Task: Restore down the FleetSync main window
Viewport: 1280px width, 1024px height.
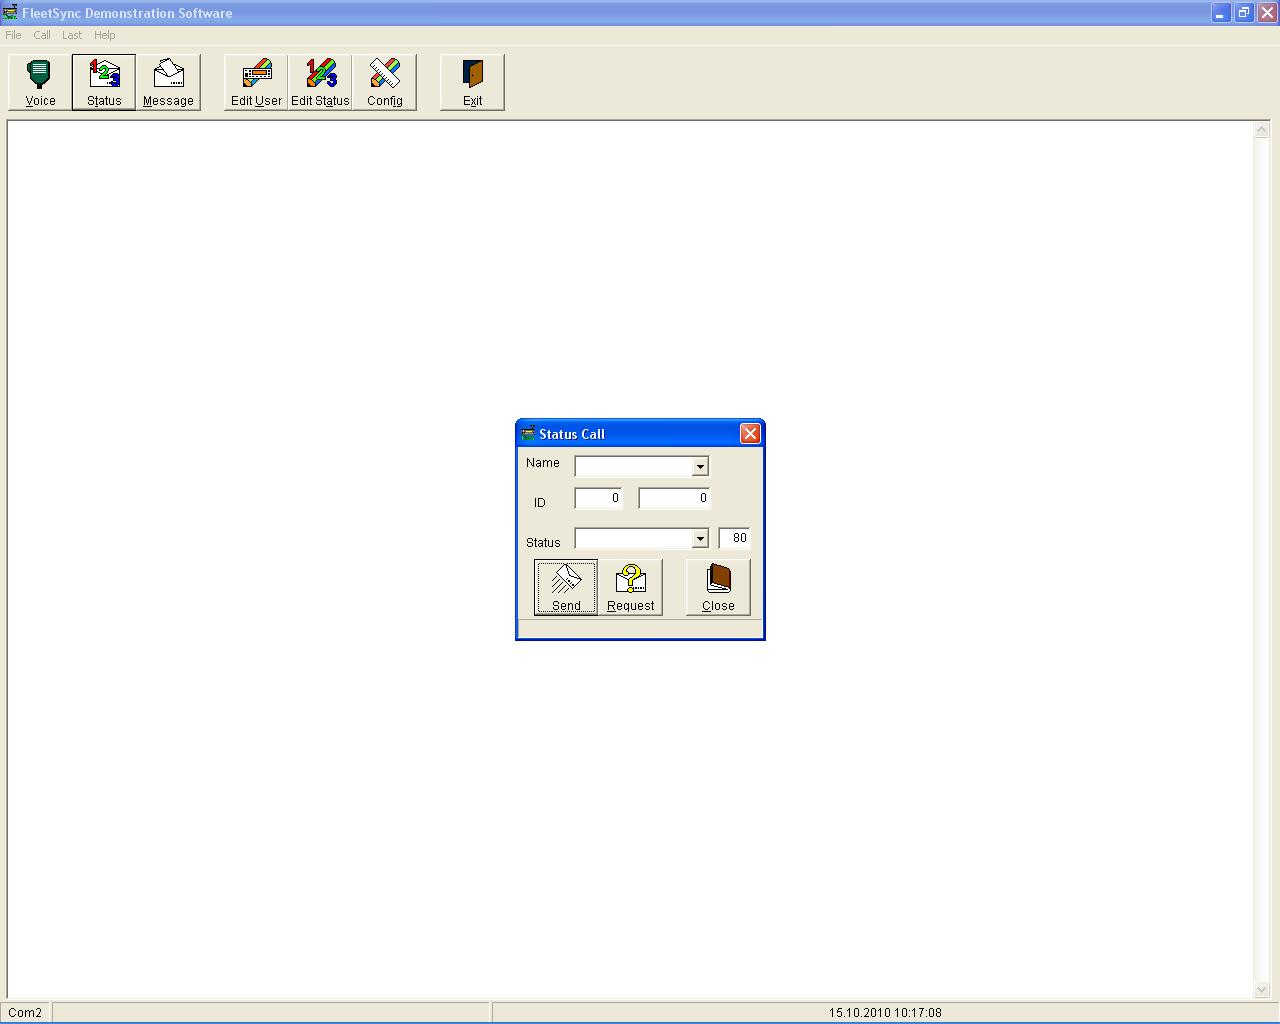Action: 1244,13
